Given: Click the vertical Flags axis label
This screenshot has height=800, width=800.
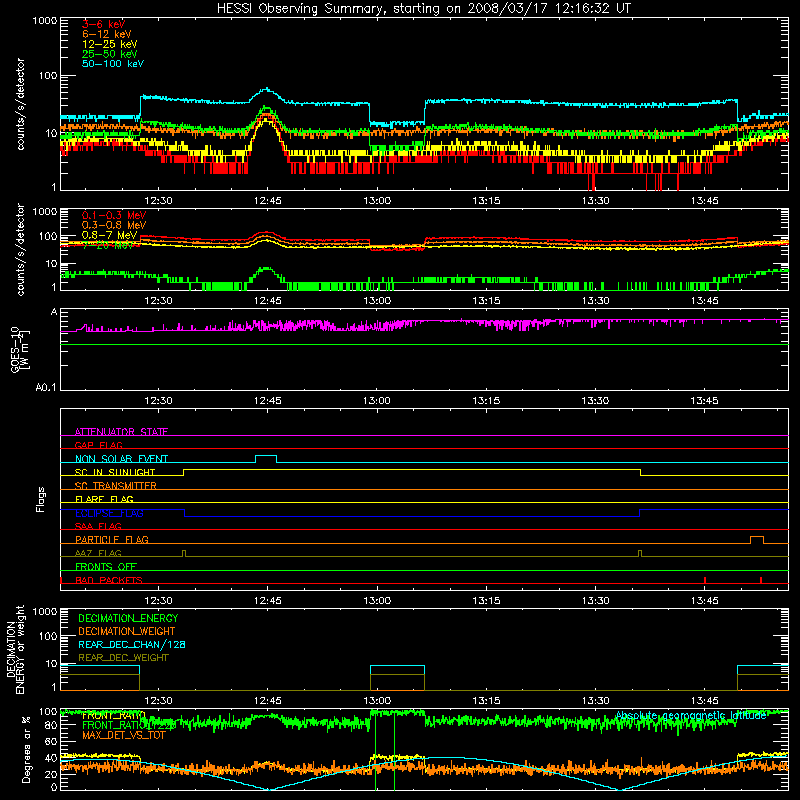Looking at the screenshot, I should click(x=41, y=499).
